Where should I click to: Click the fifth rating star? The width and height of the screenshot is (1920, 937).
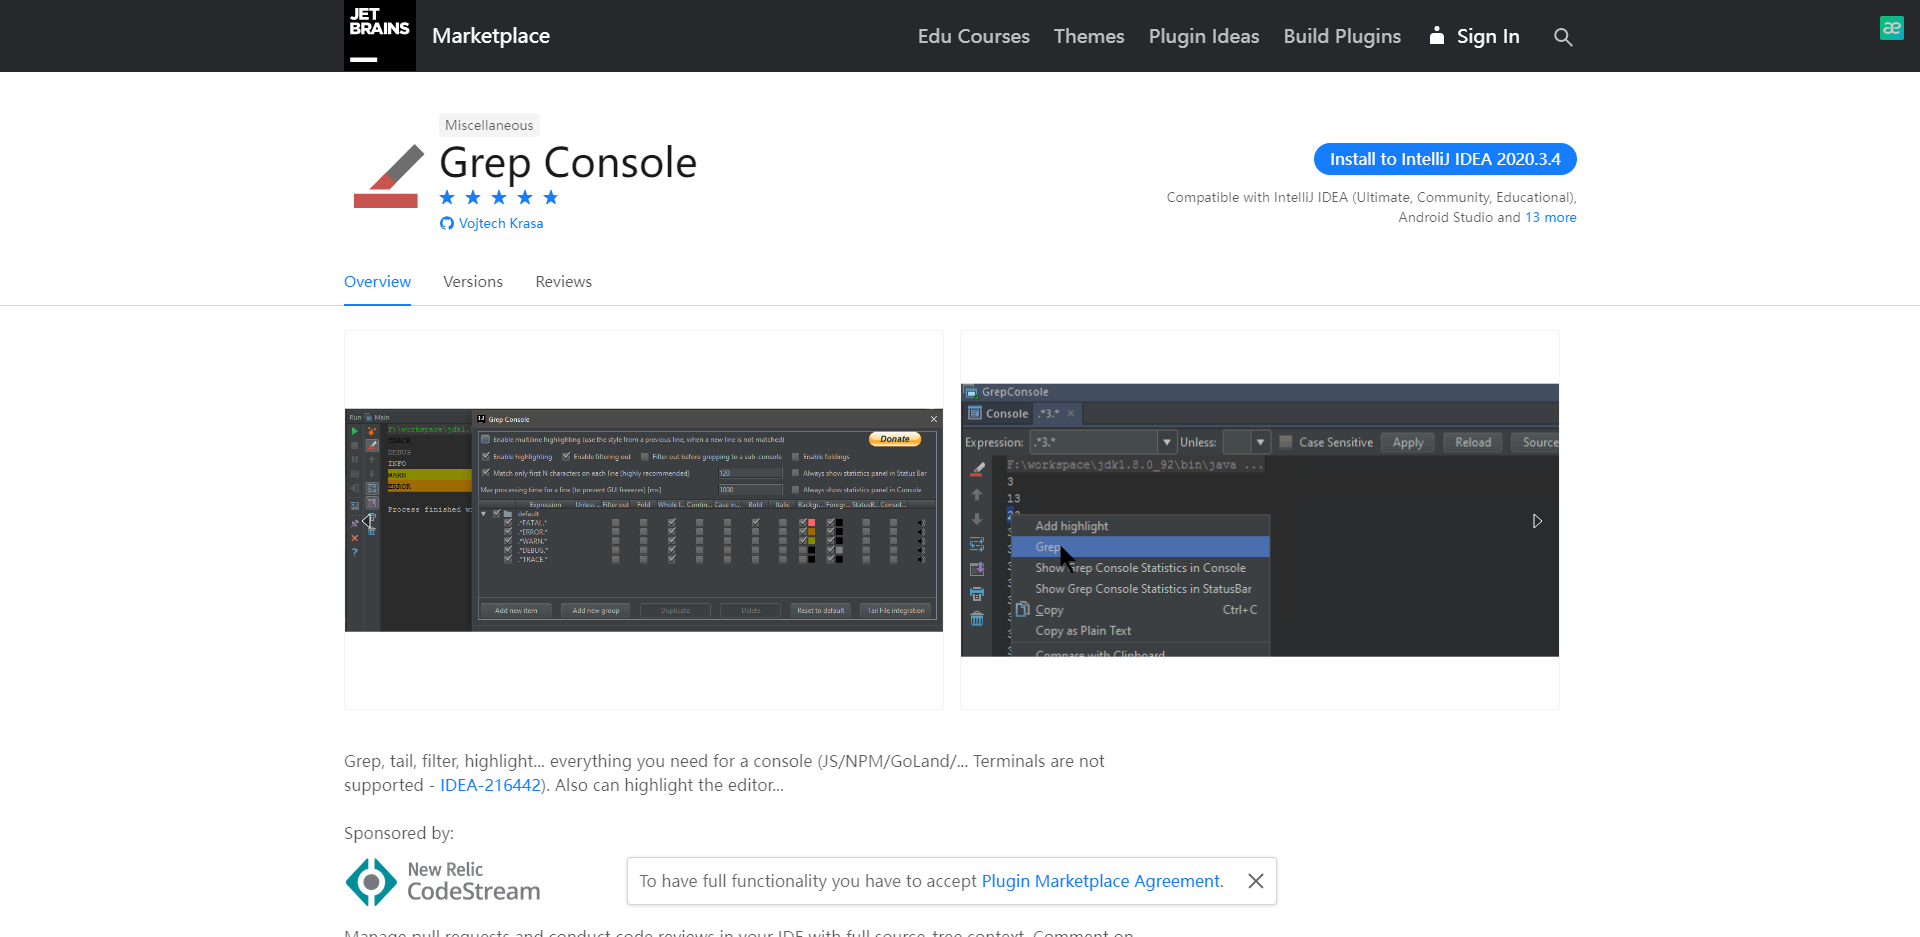pos(551,197)
